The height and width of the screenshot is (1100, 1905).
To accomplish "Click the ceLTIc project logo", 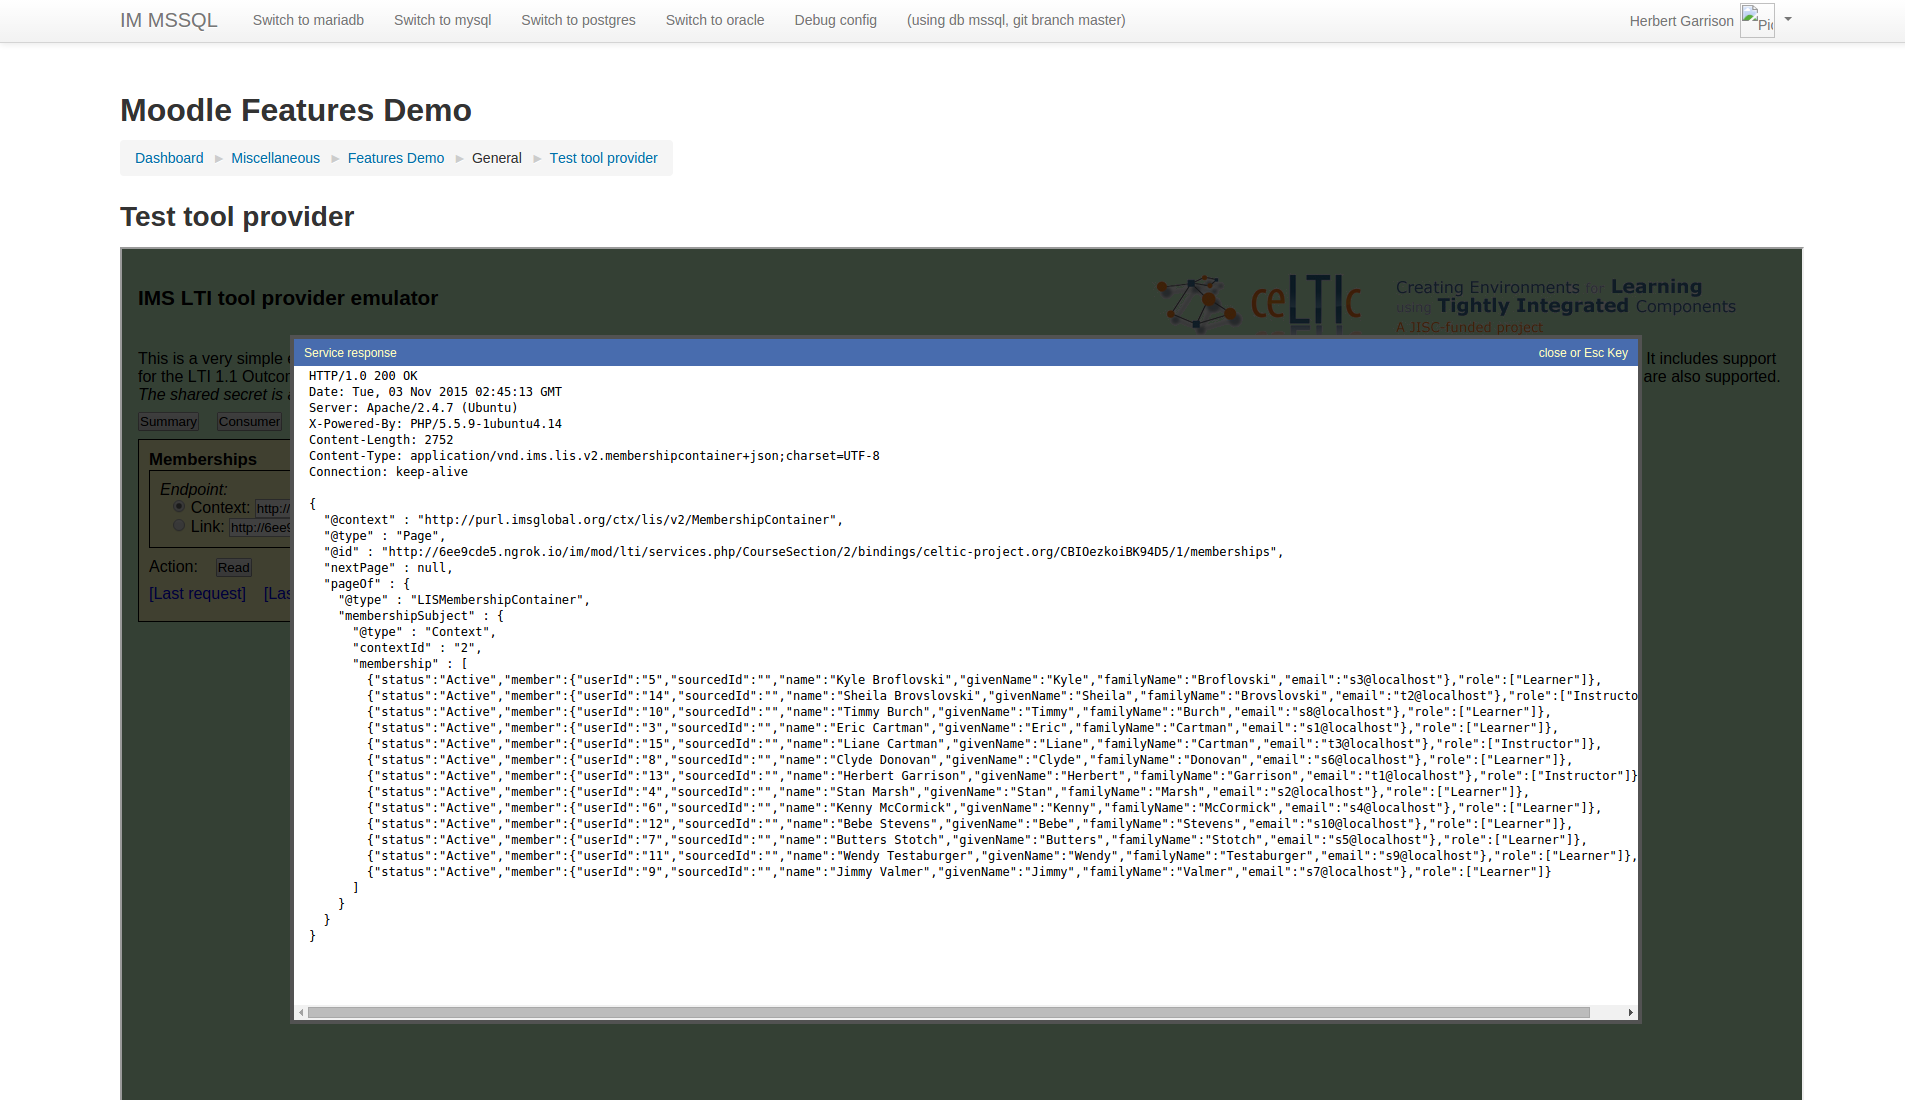I will coord(1259,302).
